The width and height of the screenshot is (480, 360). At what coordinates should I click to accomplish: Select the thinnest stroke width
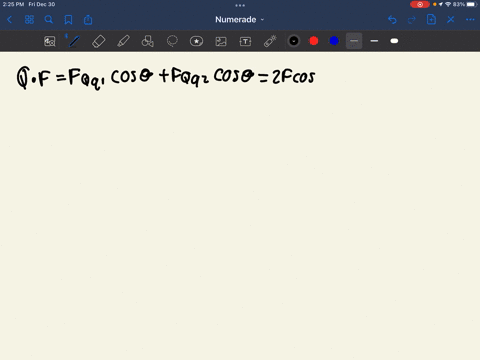pos(354,41)
